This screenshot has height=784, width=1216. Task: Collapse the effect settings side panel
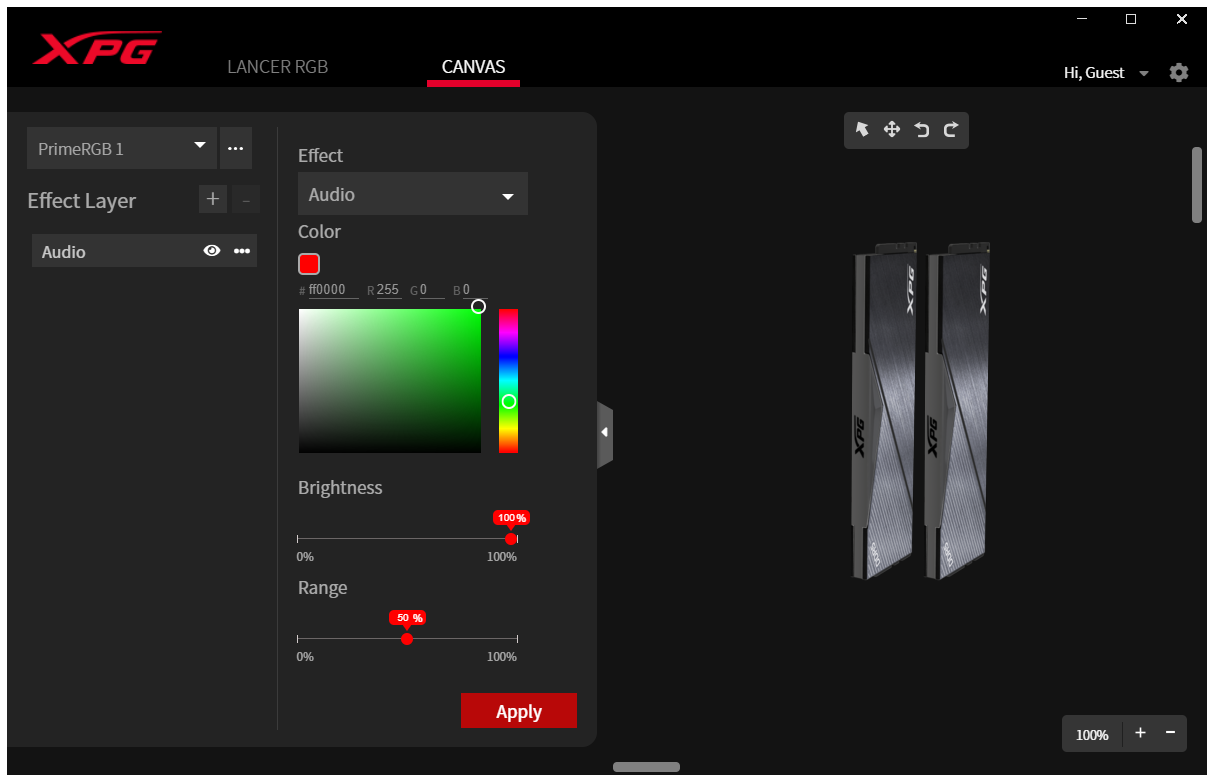click(605, 433)
